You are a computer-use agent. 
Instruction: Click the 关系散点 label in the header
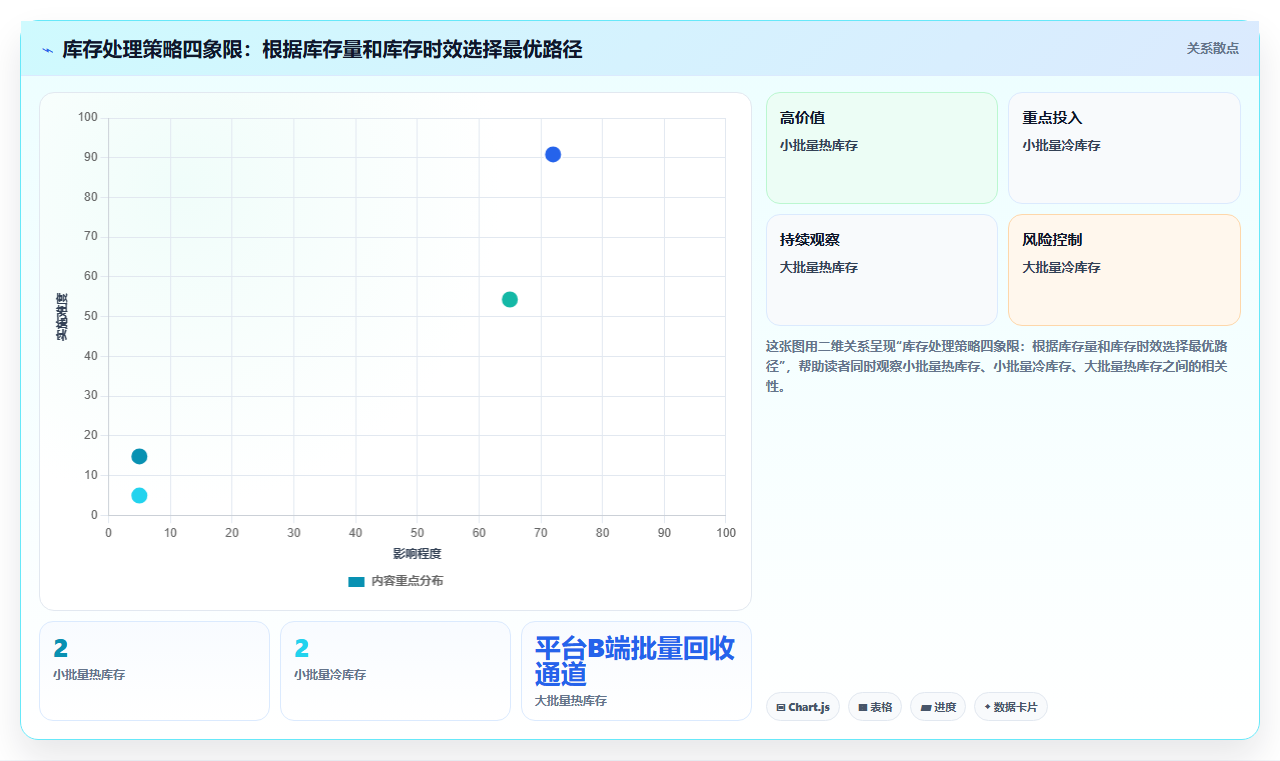pyautogui.click(x=1212, y=48)
